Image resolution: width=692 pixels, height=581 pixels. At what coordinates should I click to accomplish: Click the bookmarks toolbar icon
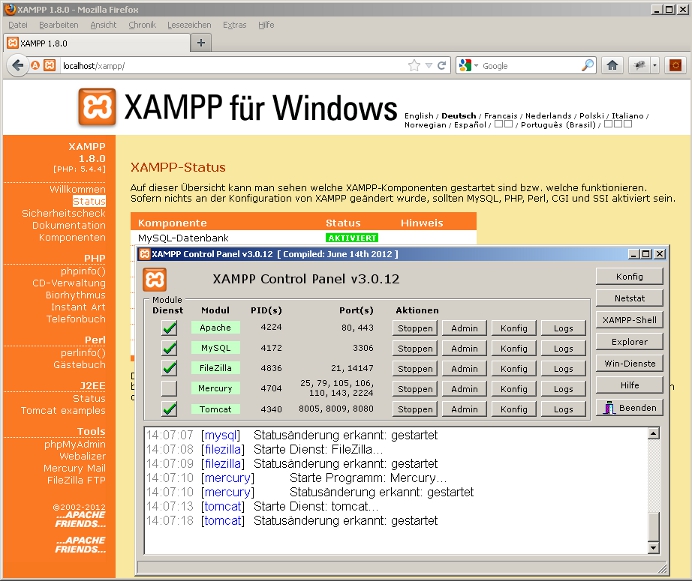[x=639, y=66]
